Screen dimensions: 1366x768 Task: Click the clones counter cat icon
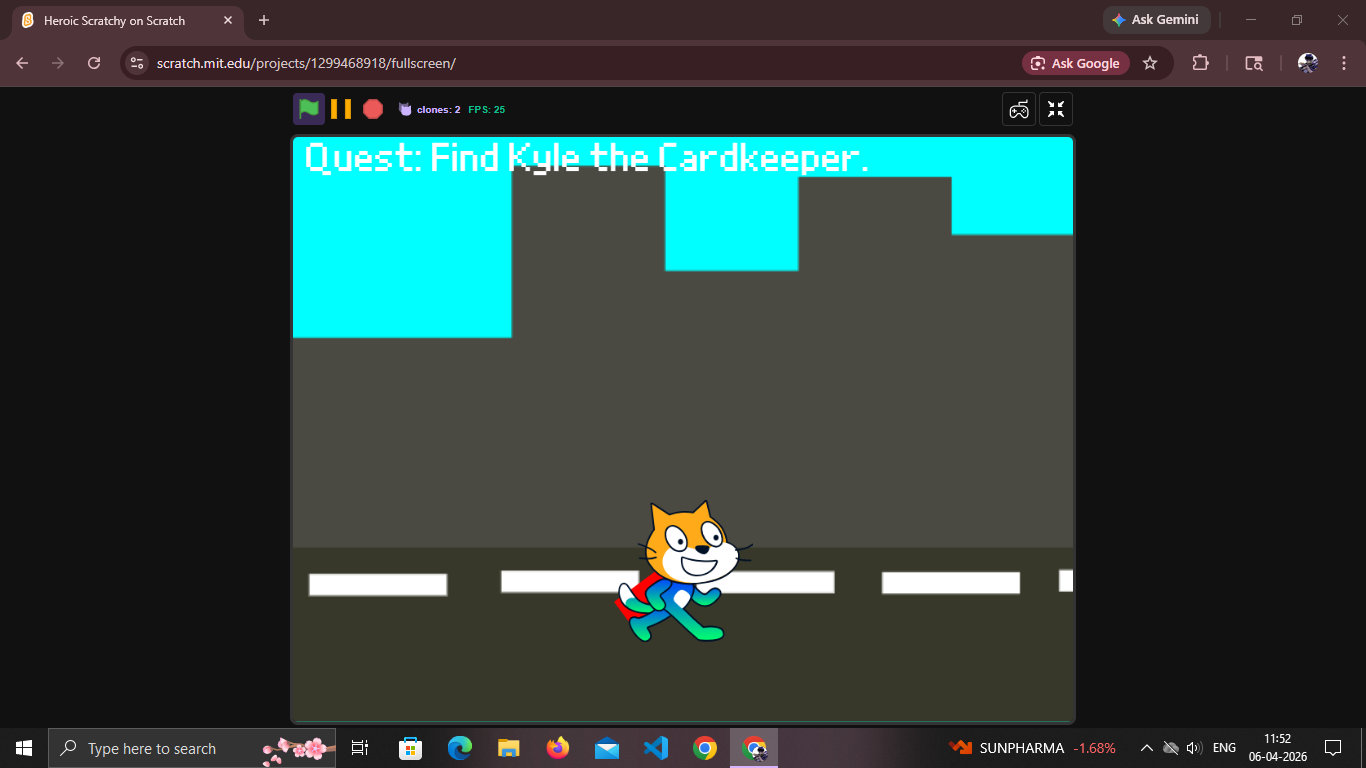(x=405, y=109)
